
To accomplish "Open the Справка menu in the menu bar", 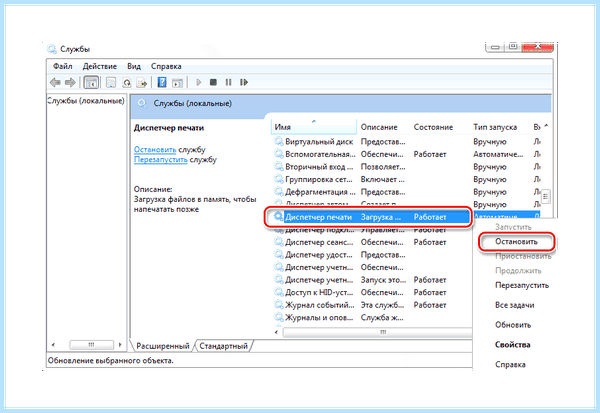I will click(166, 66).
